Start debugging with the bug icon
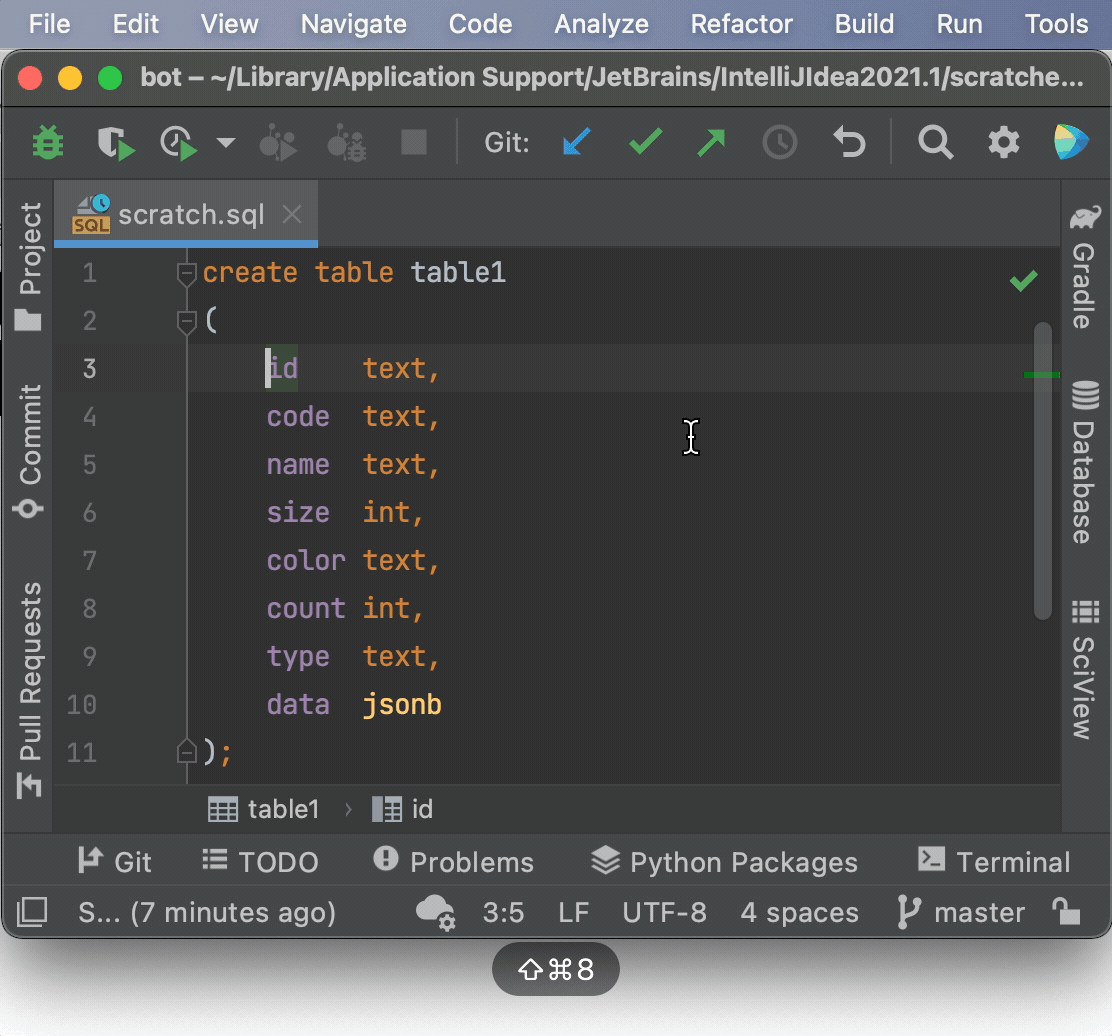The image size is (1112, 1036). click(46, 142)
